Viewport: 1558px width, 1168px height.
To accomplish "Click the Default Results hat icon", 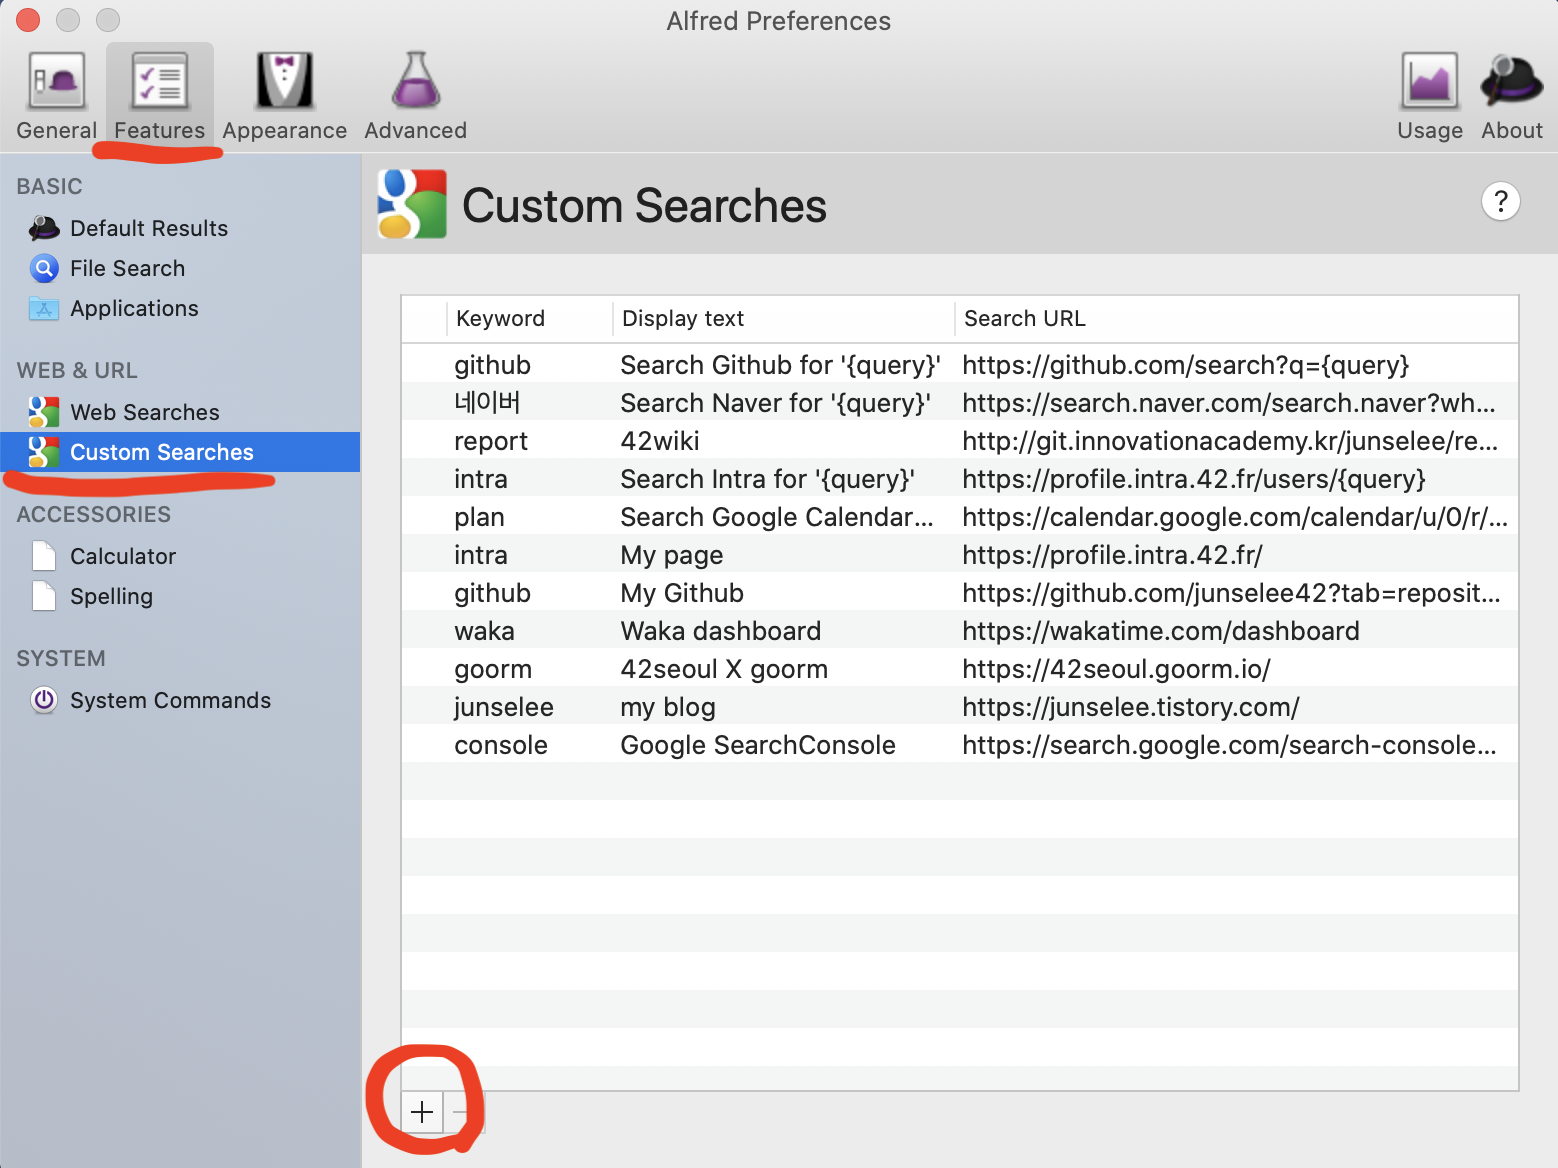I will 44,228.
